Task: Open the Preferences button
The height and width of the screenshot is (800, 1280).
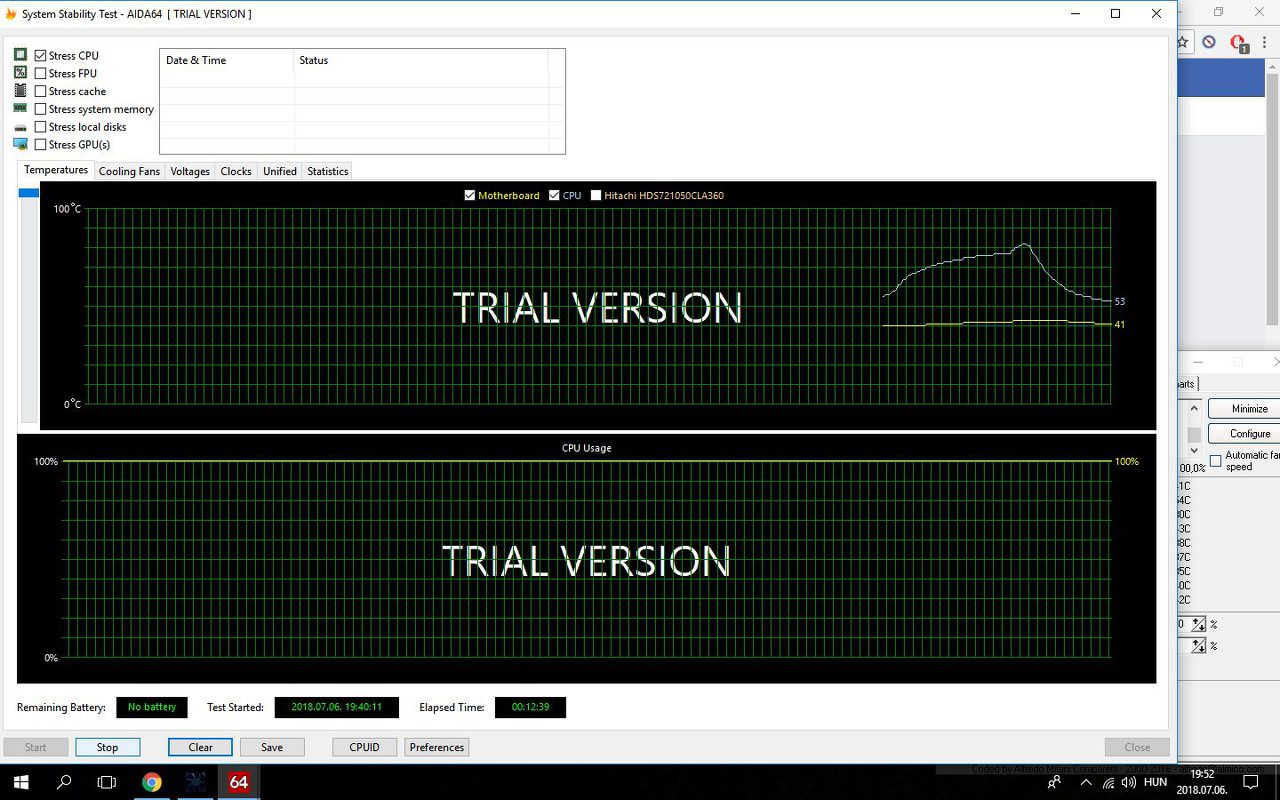Action: click(x=437, y=747)
